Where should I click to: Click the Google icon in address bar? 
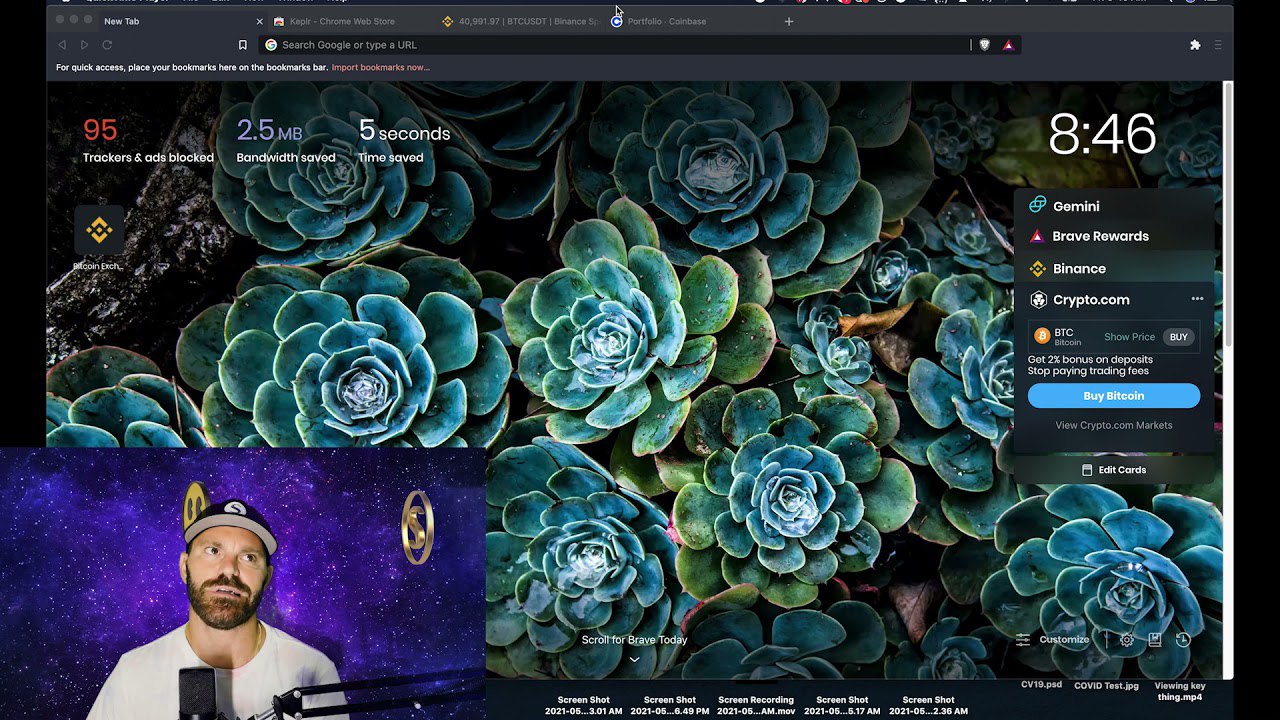(x=271, y=45)
